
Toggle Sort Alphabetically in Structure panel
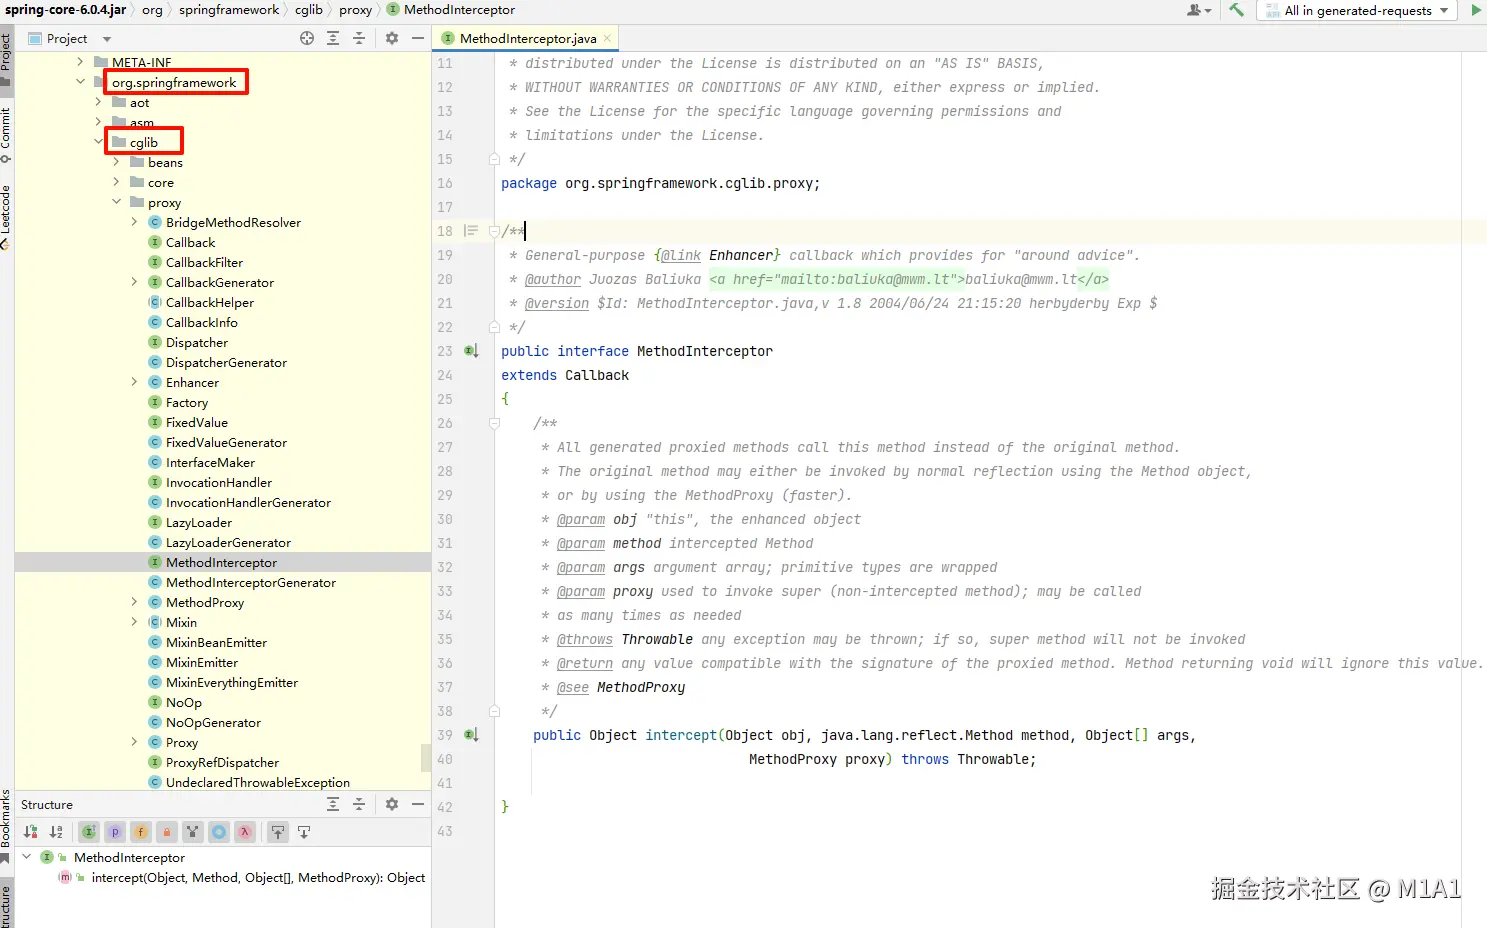pos(56,832)
